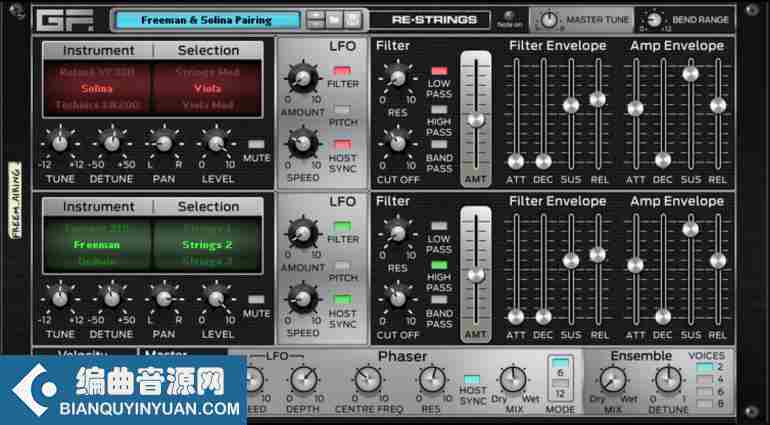The height and width of the screenshot is (425, 770).
Task: Click the save patch disk icon
Action: (x=353, y=20)
